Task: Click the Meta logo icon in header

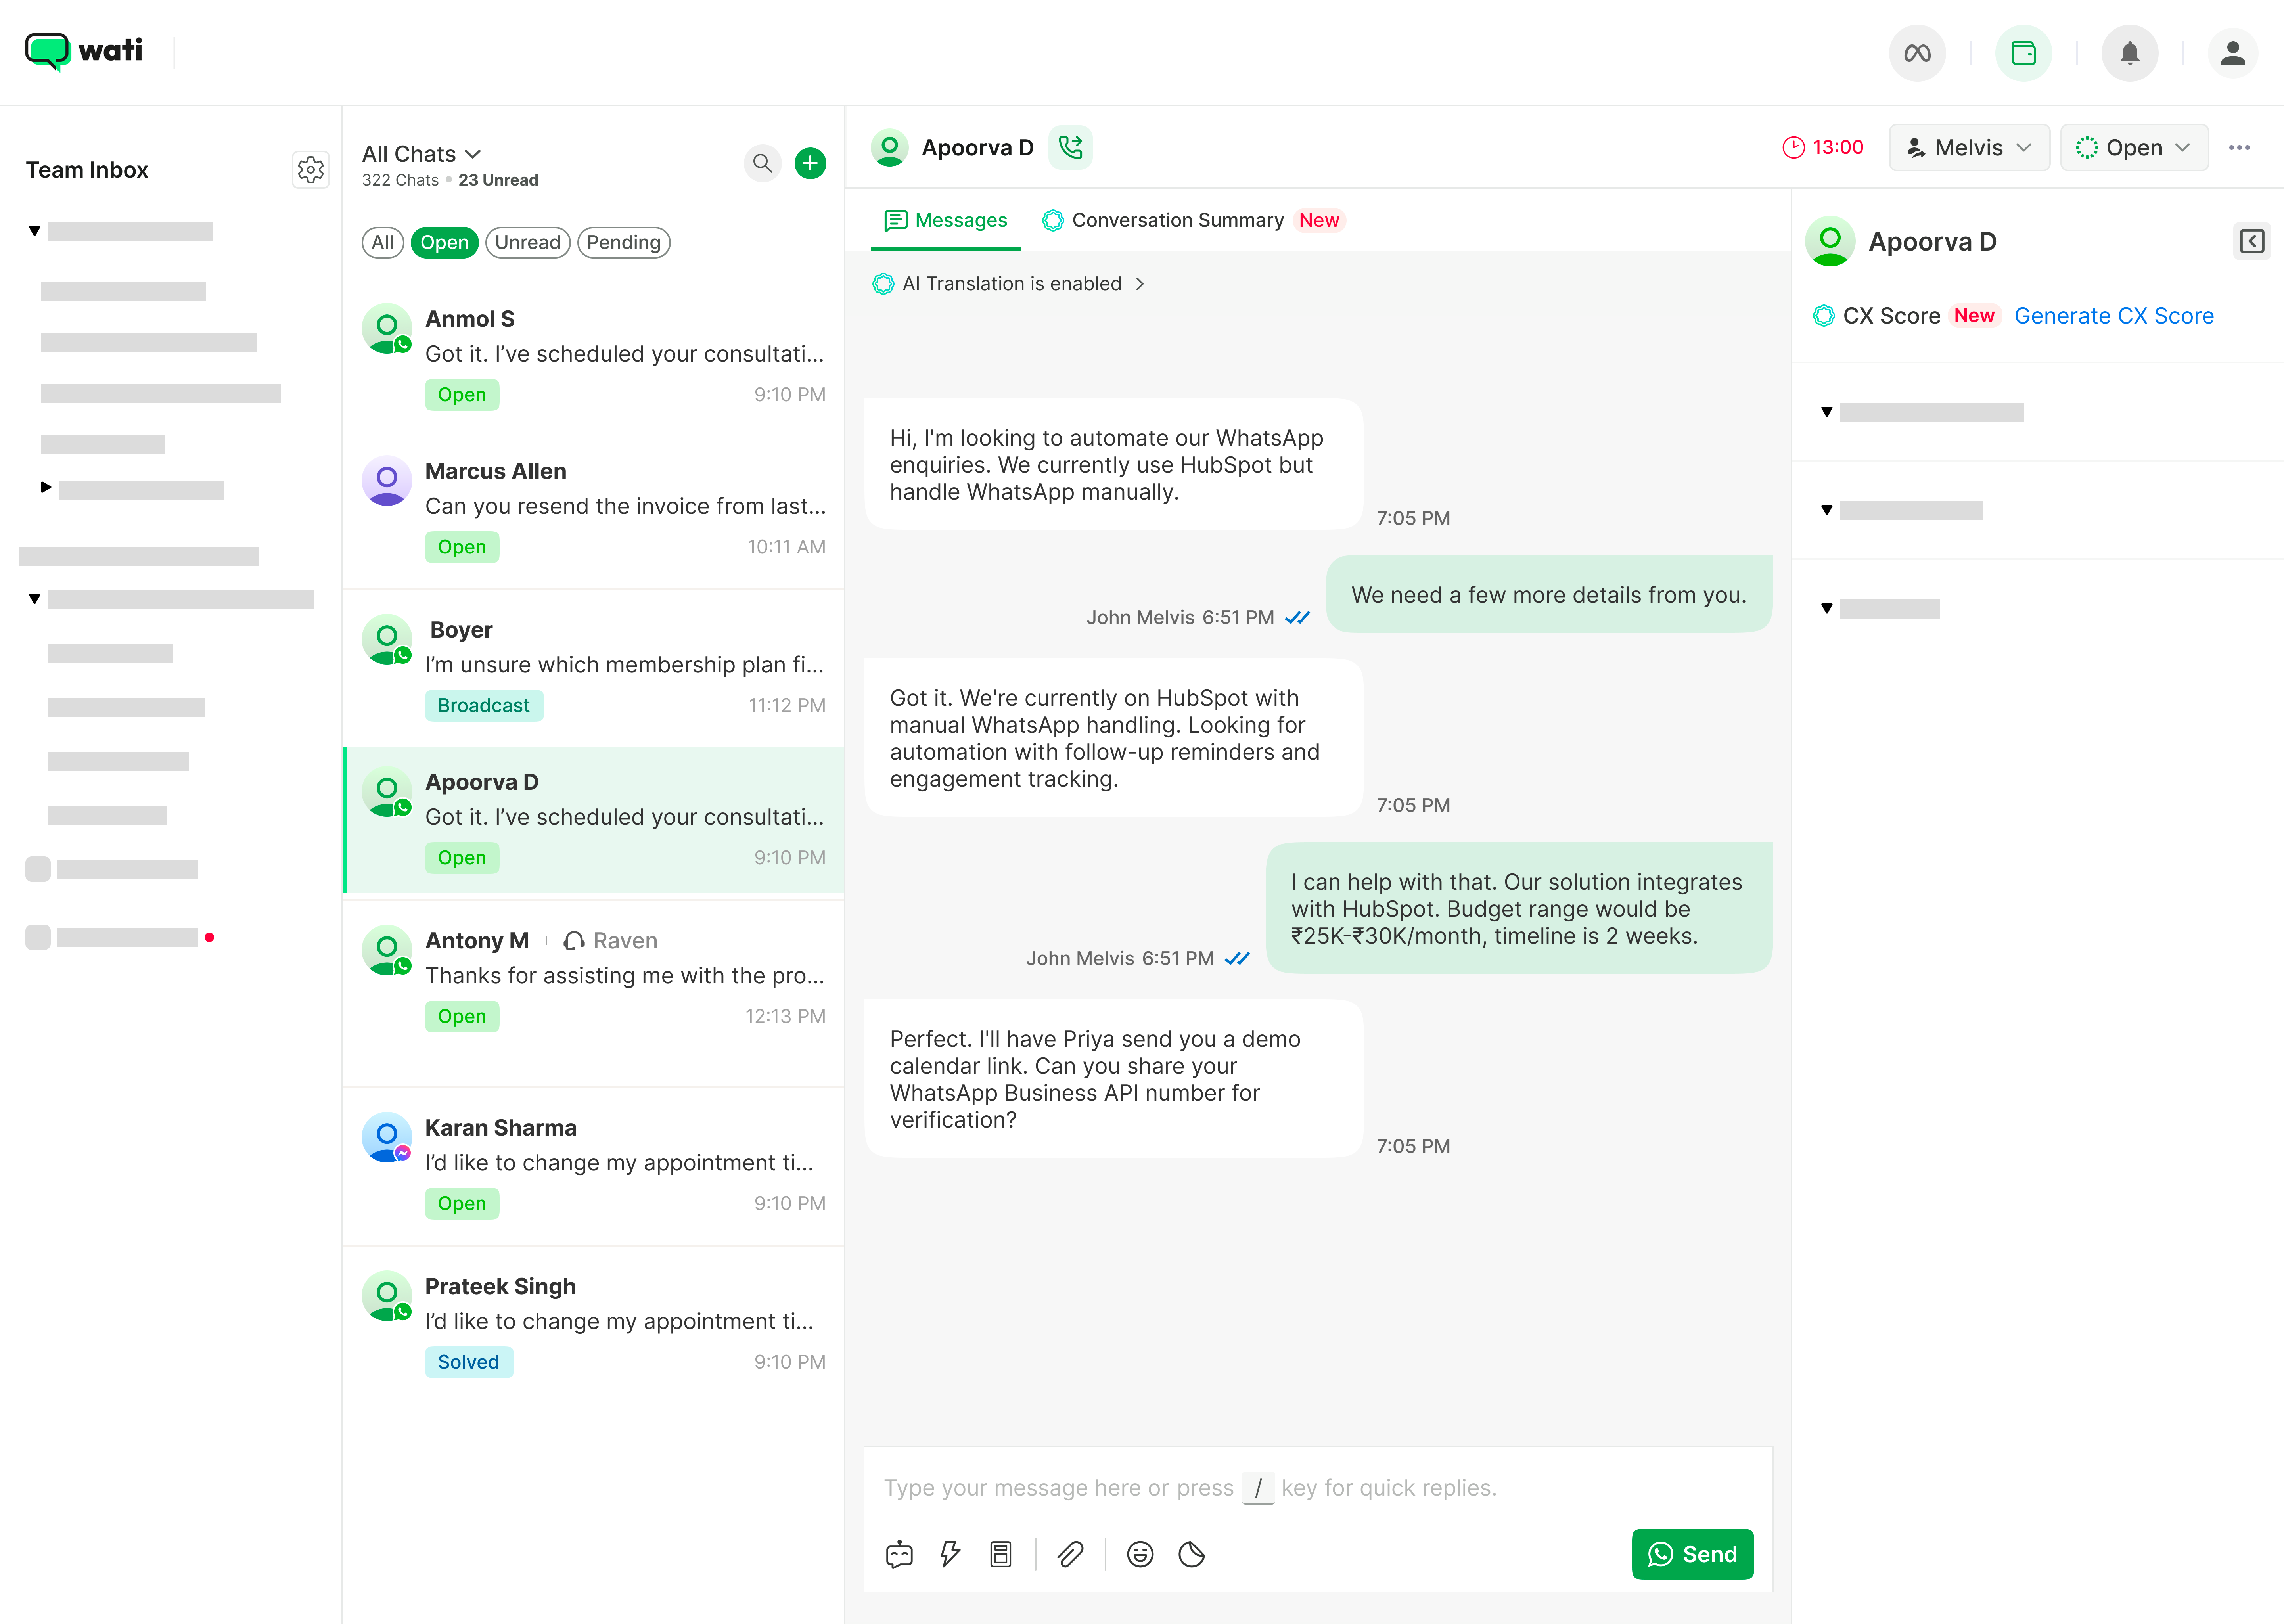Action: [x=1917, y=53]
